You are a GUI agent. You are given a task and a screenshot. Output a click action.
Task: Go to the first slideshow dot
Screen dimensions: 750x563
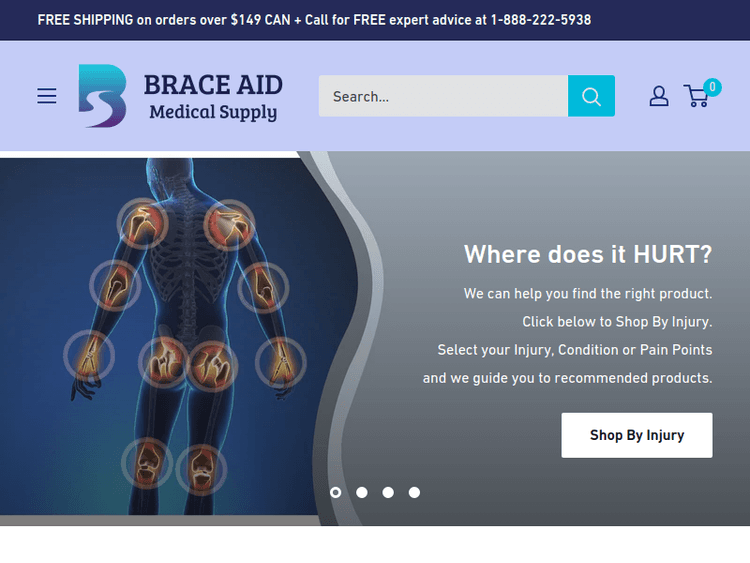[x=336, y=492]
